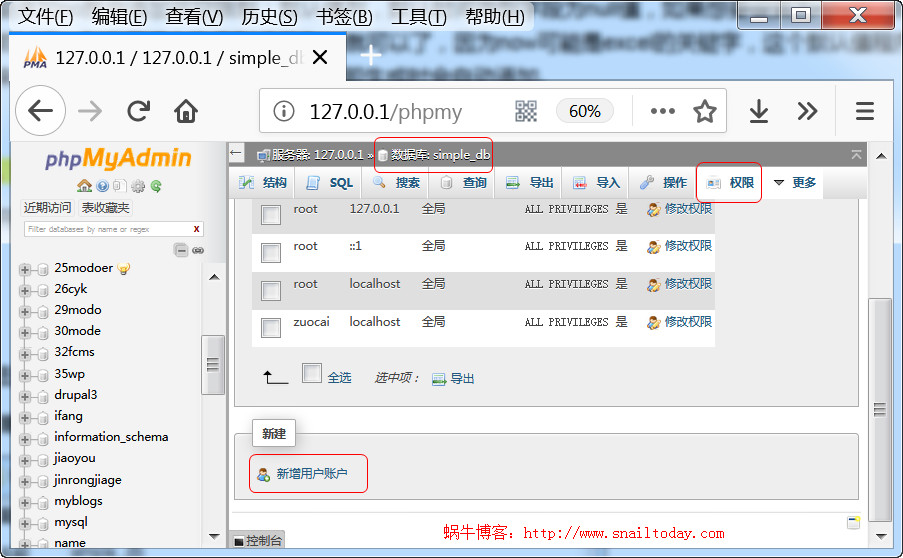Open the 文件(F) menu
Screen dimensions: 903x558
45,17
